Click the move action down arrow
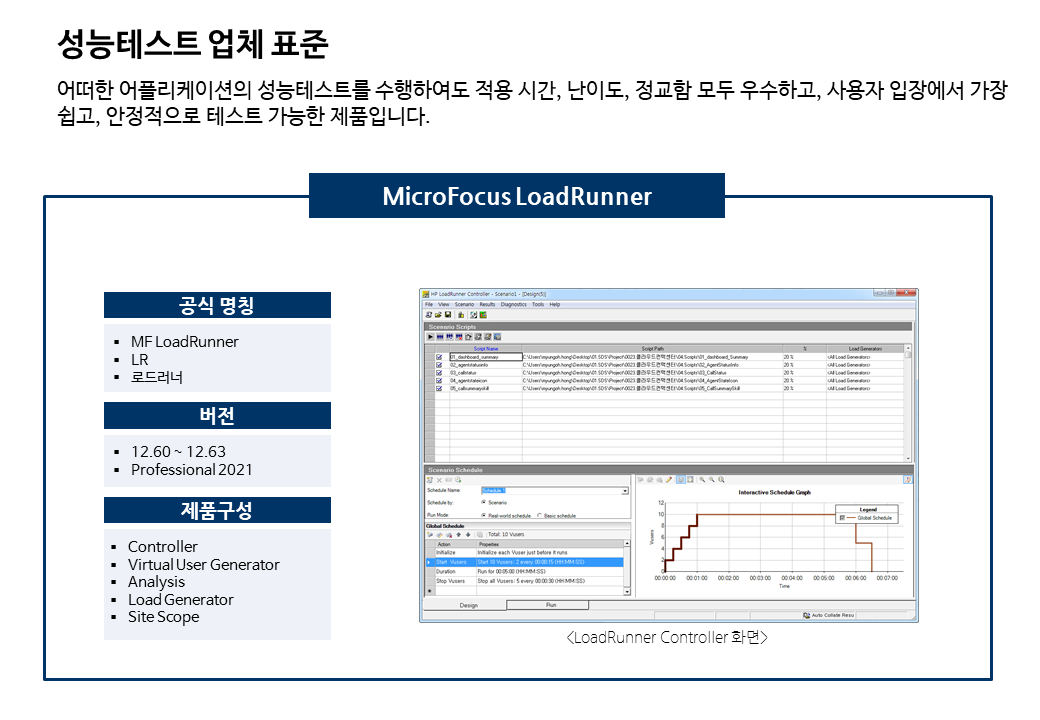The image size is (1040, 720). pos(468,534)
